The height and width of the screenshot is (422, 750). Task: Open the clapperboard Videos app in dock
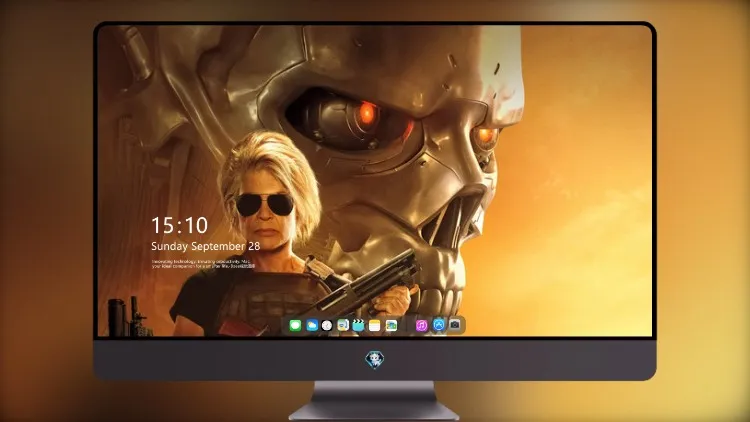point(358,325)
